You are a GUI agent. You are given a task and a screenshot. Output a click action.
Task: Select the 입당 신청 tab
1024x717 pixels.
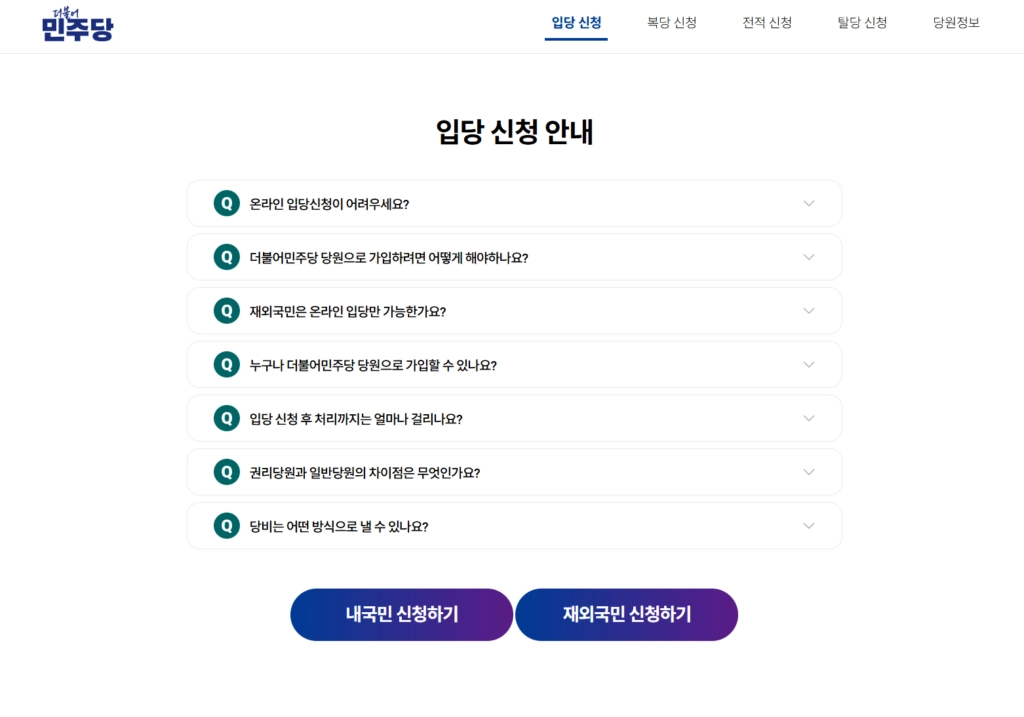click(x=576, y=23)
